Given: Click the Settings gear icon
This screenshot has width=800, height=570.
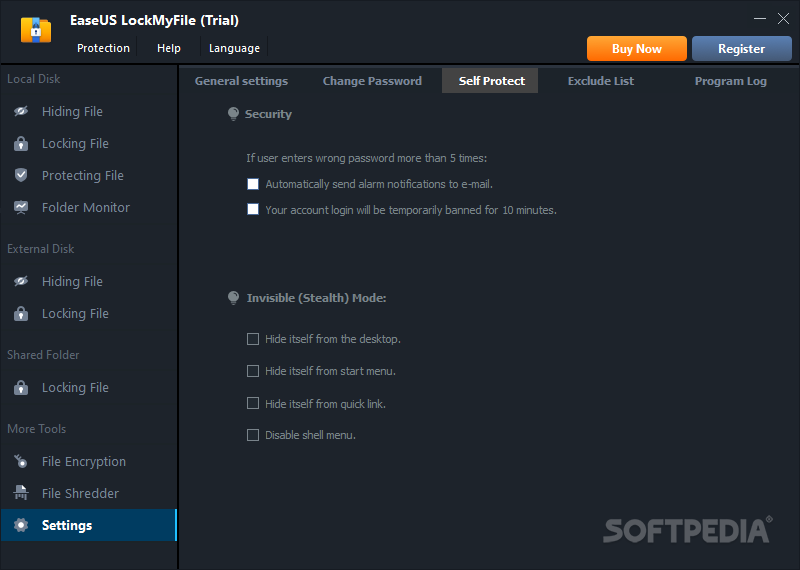Looking at the screenshot, I should [x=21, y=525].
